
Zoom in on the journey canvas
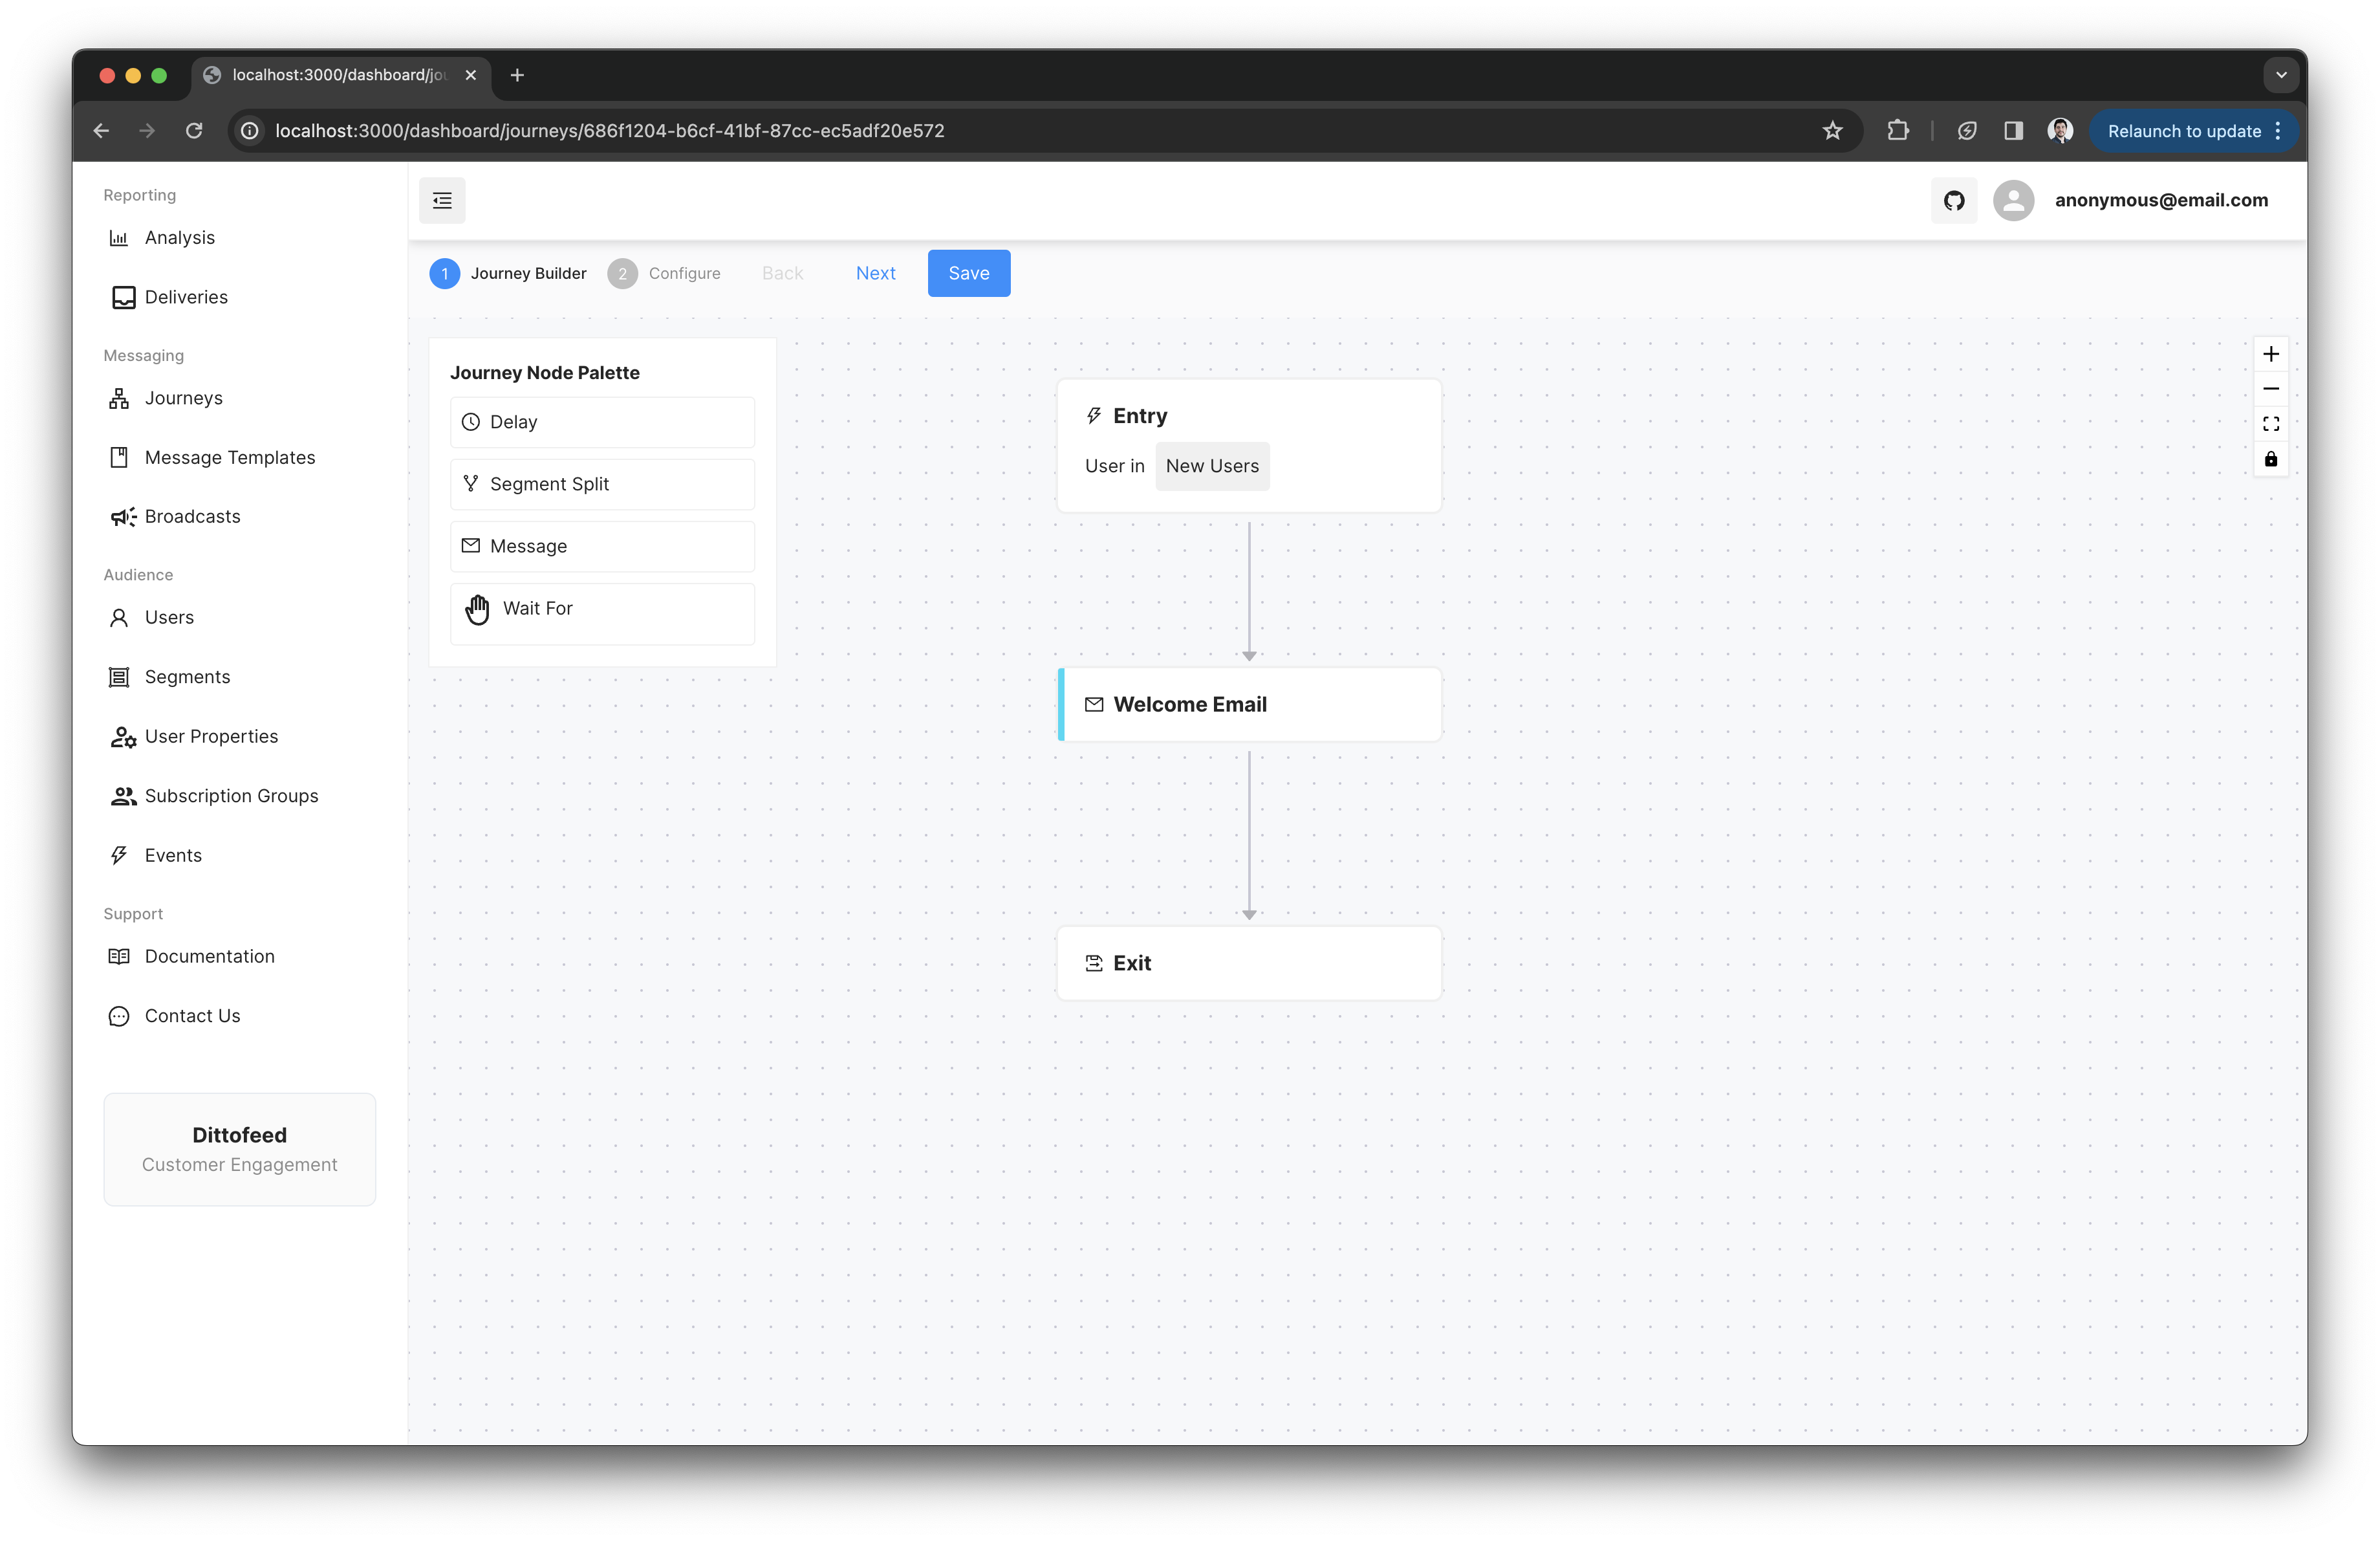[x=2270, y=354]
